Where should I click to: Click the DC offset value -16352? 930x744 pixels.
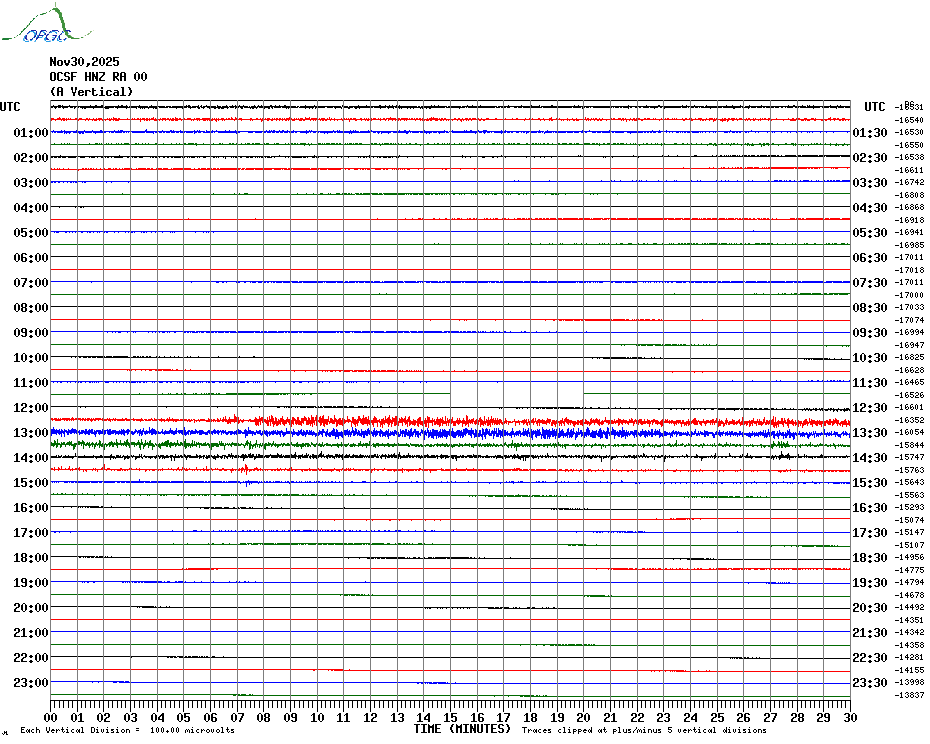pos(909,420)
